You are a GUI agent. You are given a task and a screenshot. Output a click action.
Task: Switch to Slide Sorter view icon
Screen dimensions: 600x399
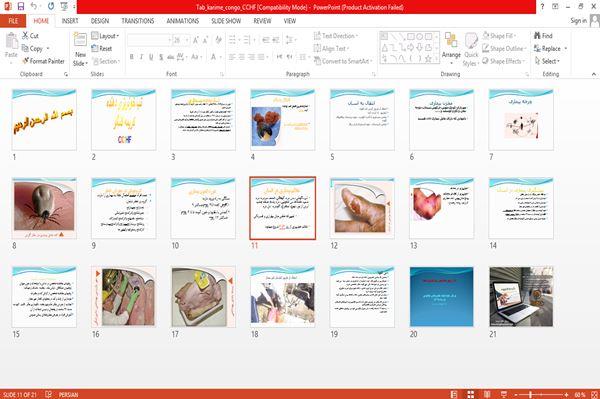point(471,394)
